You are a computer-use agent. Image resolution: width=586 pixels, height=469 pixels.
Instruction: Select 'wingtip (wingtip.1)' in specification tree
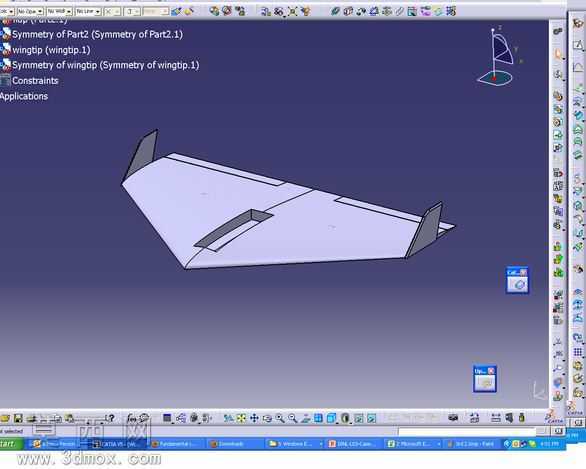pyautogui.click(x=51, y=50)
